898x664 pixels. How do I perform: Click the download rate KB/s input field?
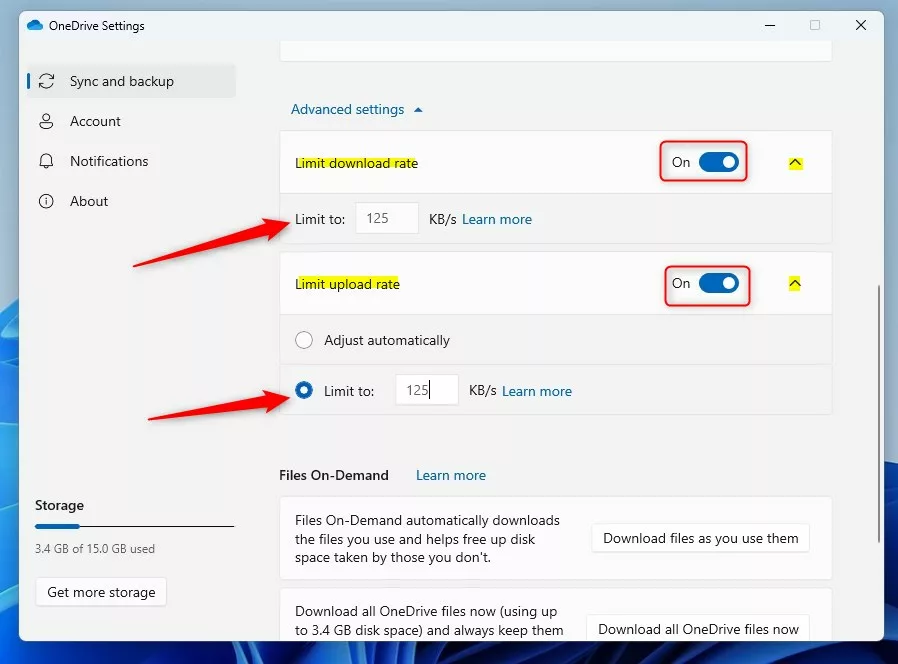coord(387,218)
